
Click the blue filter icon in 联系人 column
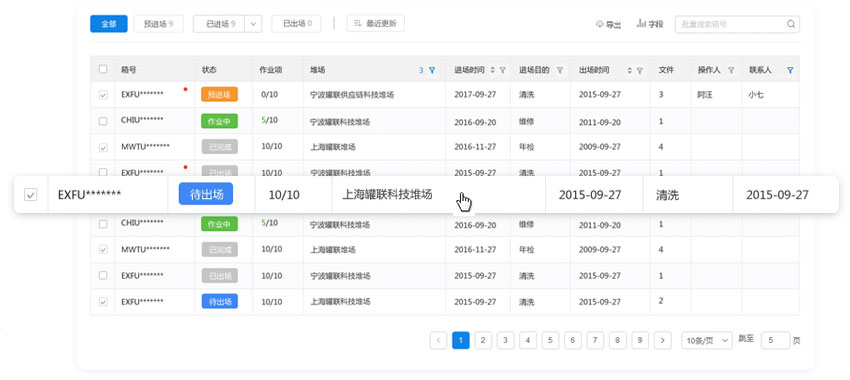[x=790, y=70]
